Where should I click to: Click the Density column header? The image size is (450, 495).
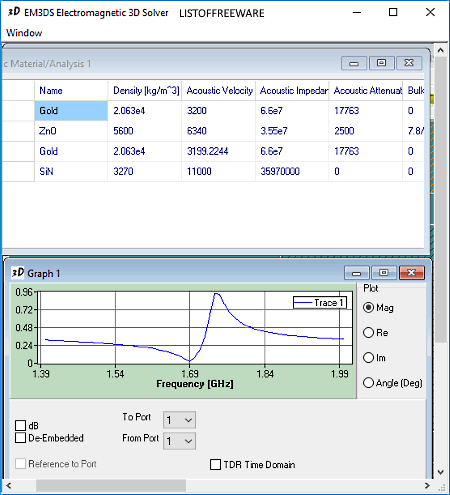(145, 90)
